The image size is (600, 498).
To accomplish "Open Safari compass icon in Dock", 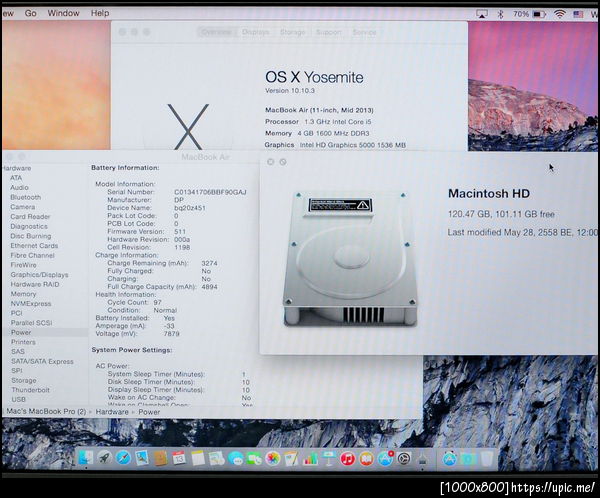I will tap(123, 458).
